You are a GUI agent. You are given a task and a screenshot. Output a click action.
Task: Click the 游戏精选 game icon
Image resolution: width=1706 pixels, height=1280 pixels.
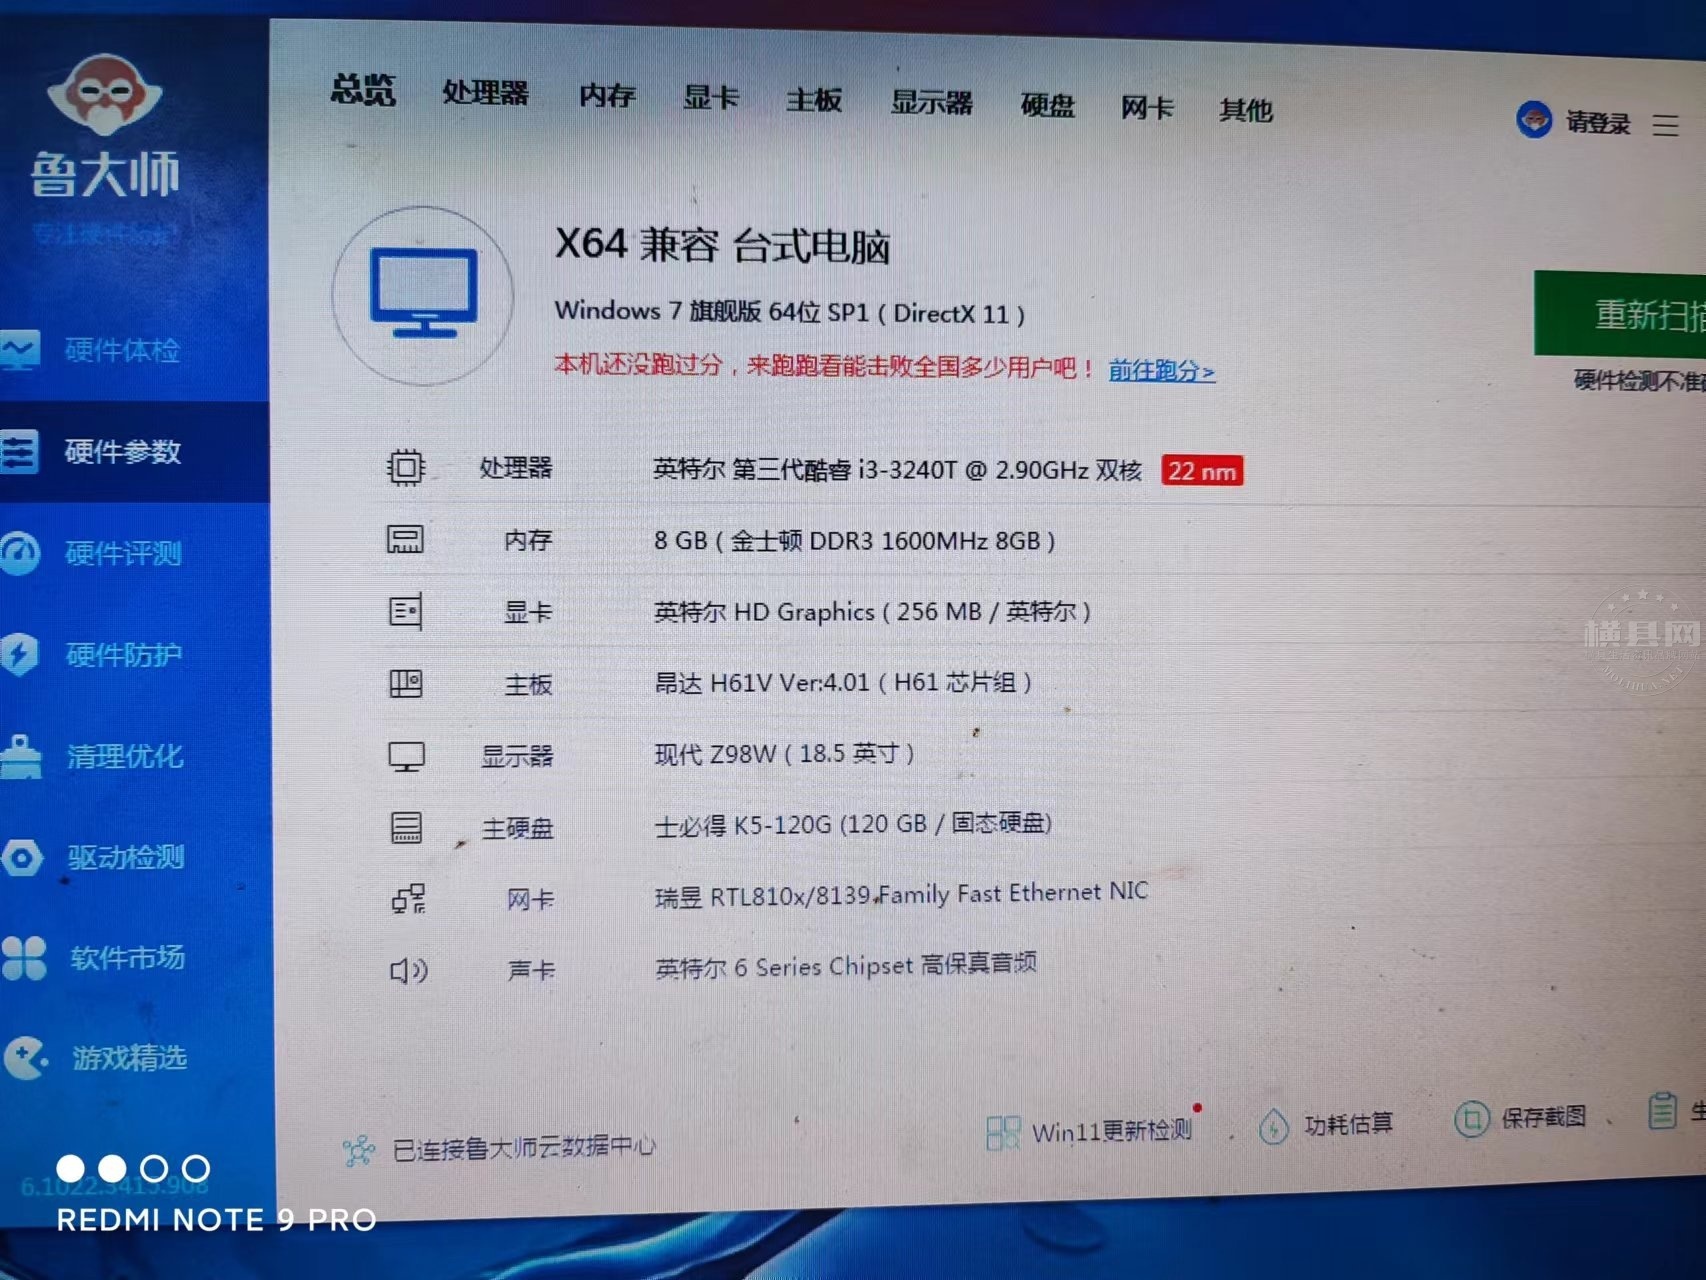[25, 1058]
